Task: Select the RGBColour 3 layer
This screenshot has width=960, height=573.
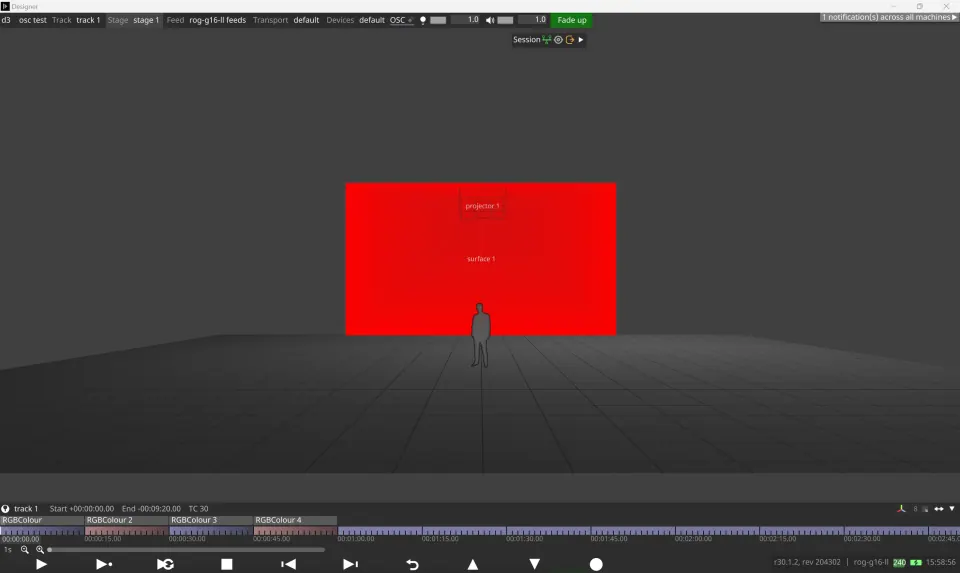Action: (x=211, y=520)
